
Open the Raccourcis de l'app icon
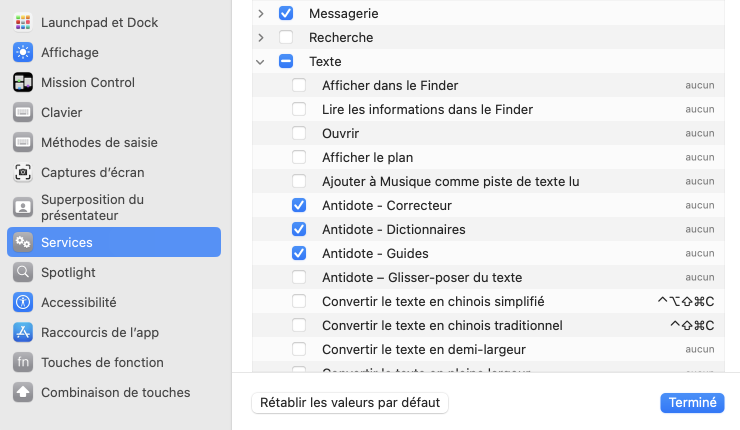23,332
